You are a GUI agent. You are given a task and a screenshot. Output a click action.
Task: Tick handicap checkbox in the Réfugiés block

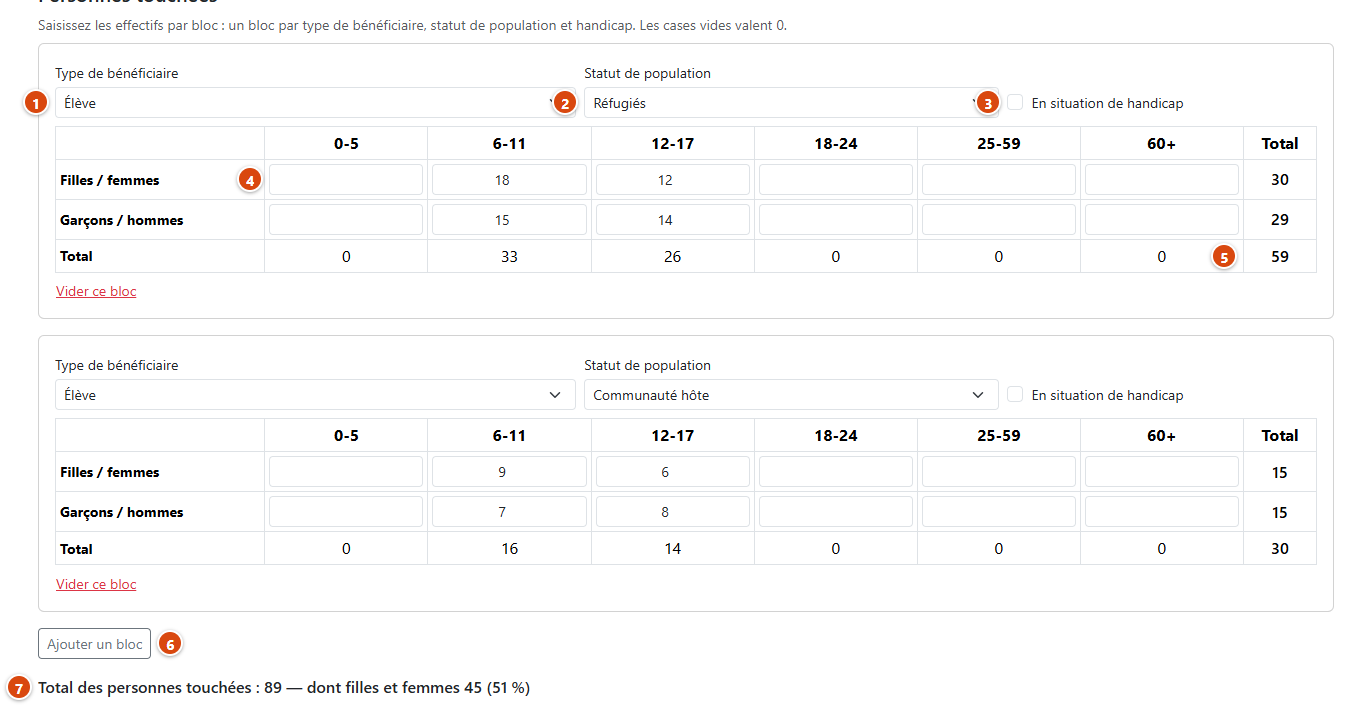point(1015,102)
